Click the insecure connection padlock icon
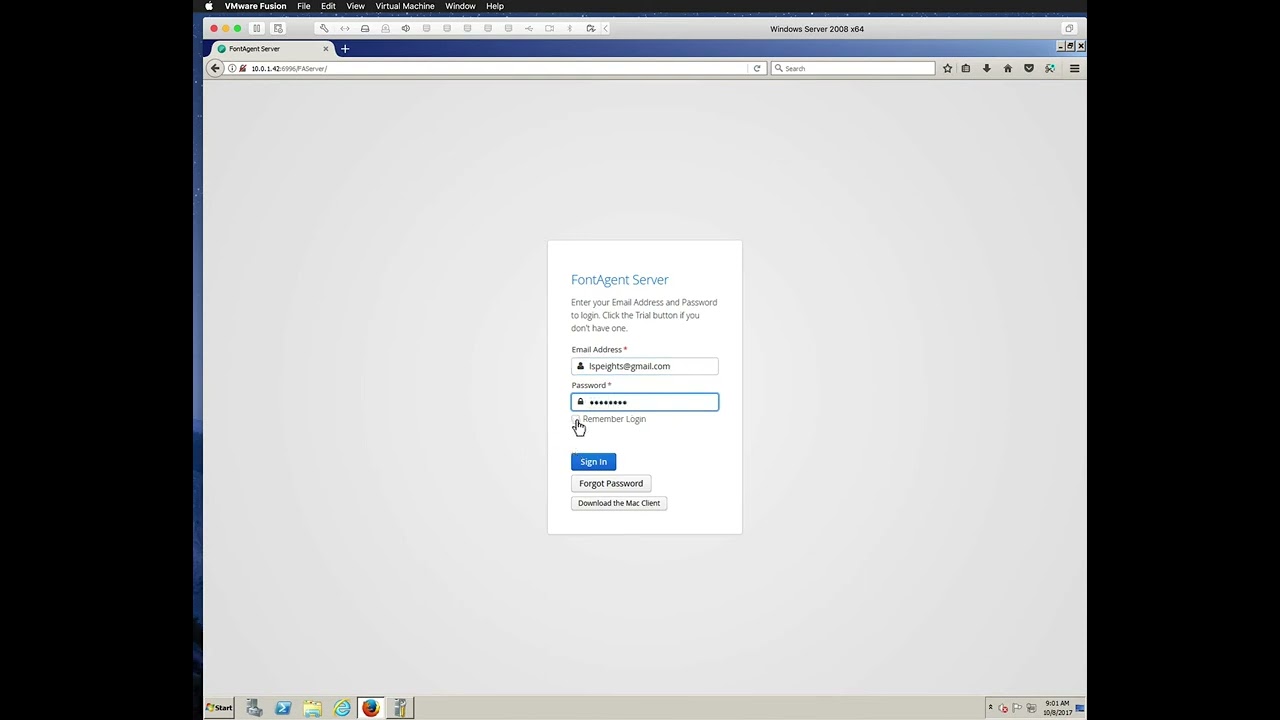This screenshot has width=1280, height=720. (242, 69)
